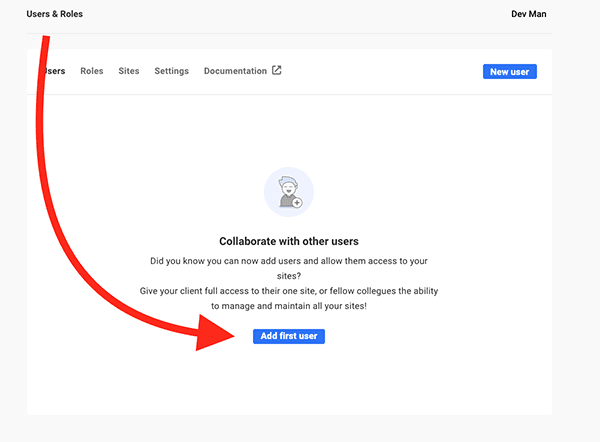Screen dimensions: 600x442
Task: Go to the Sites tab
Action: 129,71
